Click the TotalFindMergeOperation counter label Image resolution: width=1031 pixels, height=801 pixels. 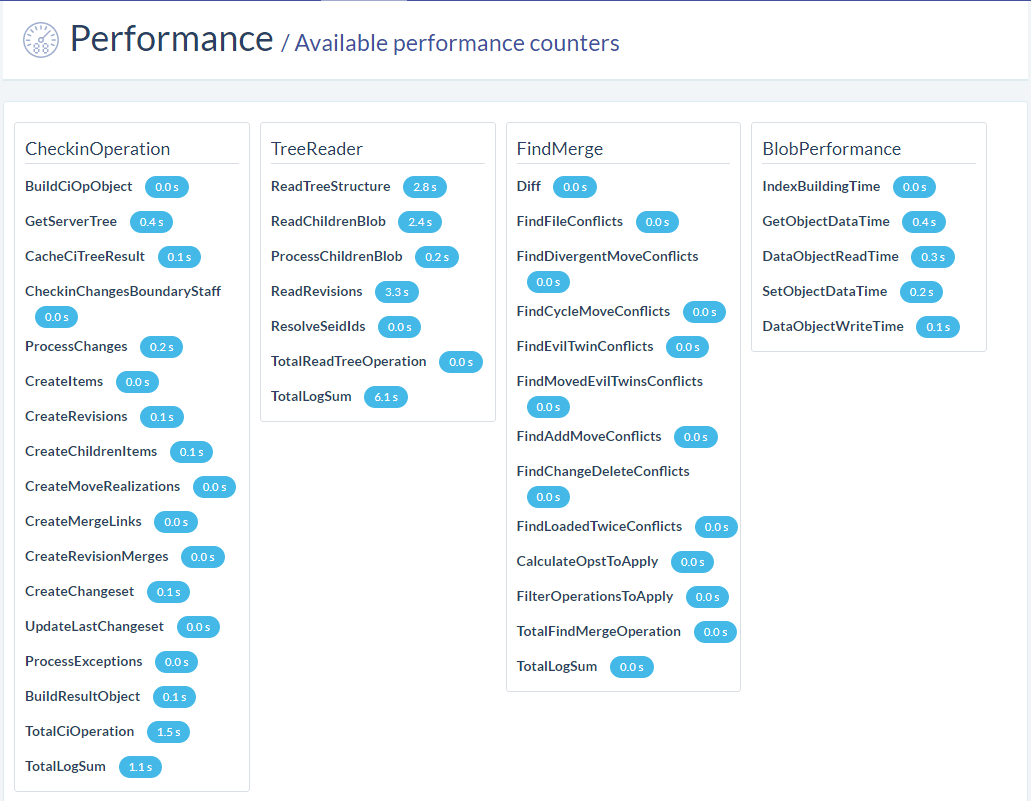(x=598, y=631)
